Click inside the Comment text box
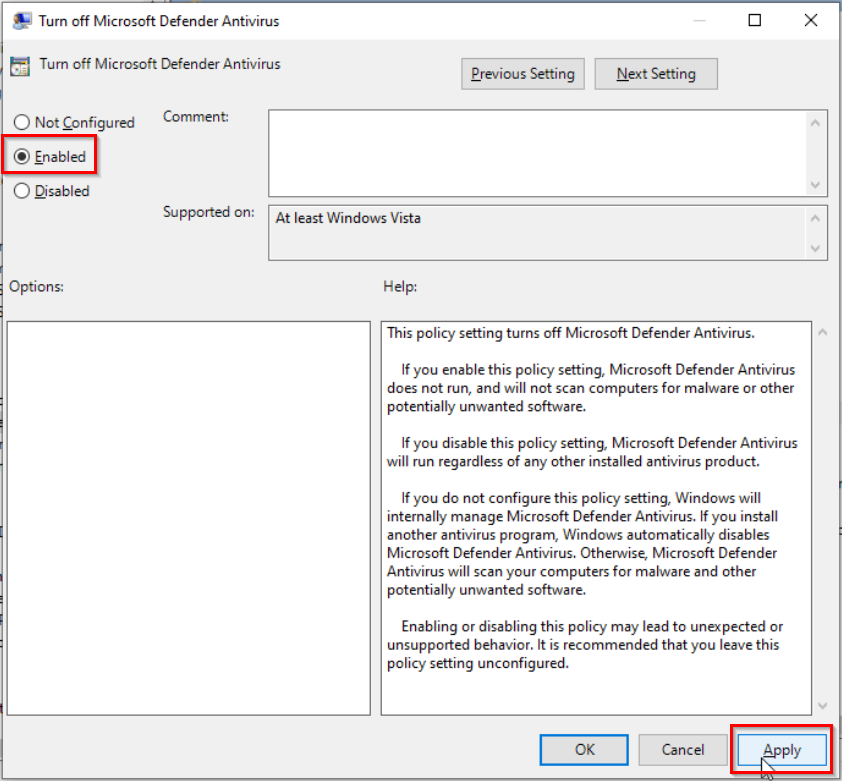The height and width of the screenshot is (781, 842). pos(537,153)
